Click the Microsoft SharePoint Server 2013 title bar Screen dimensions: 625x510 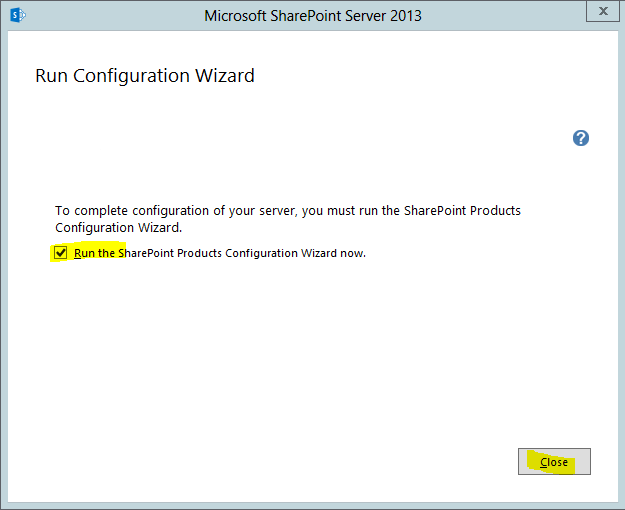312,16
